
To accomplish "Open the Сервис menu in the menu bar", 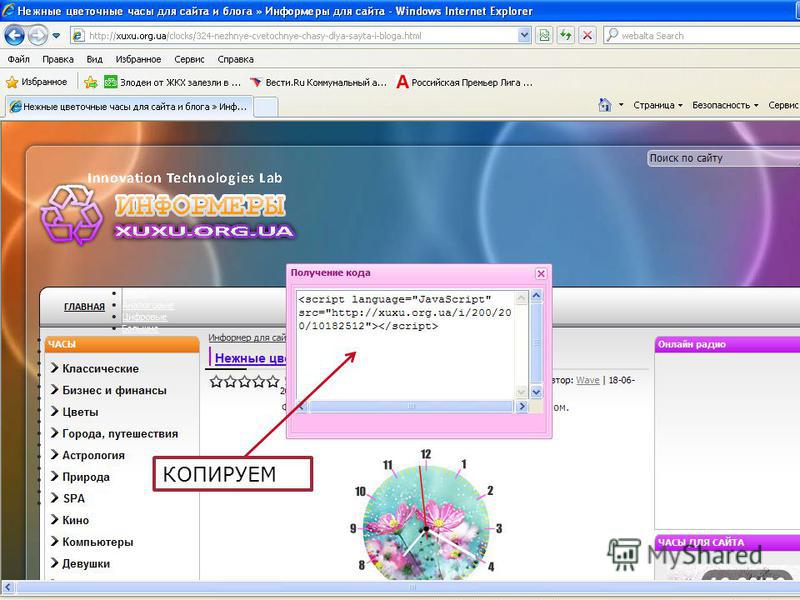I will click(x=189, y=59).
